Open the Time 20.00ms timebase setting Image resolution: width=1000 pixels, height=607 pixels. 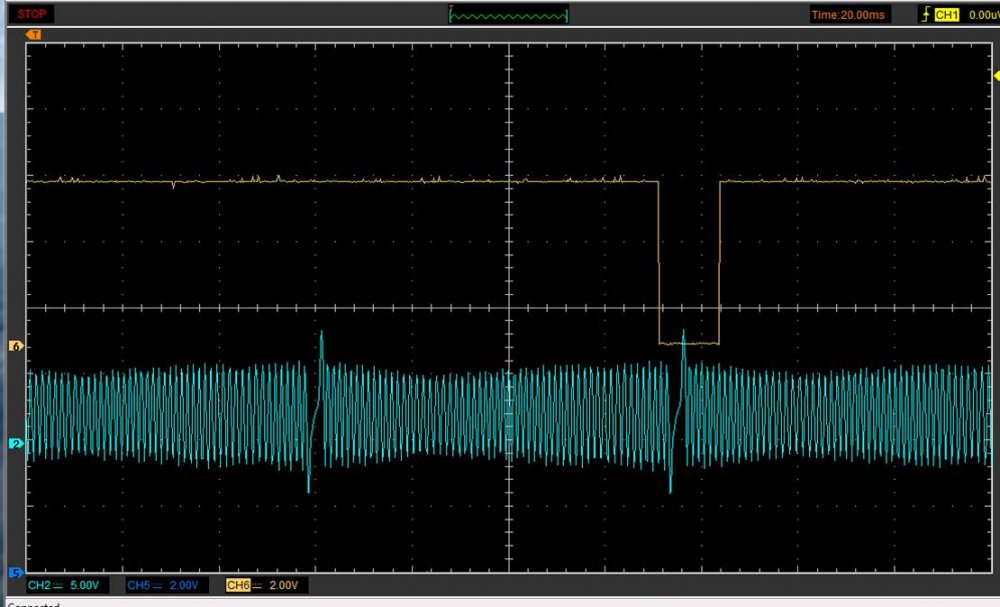tap(849, 15)
